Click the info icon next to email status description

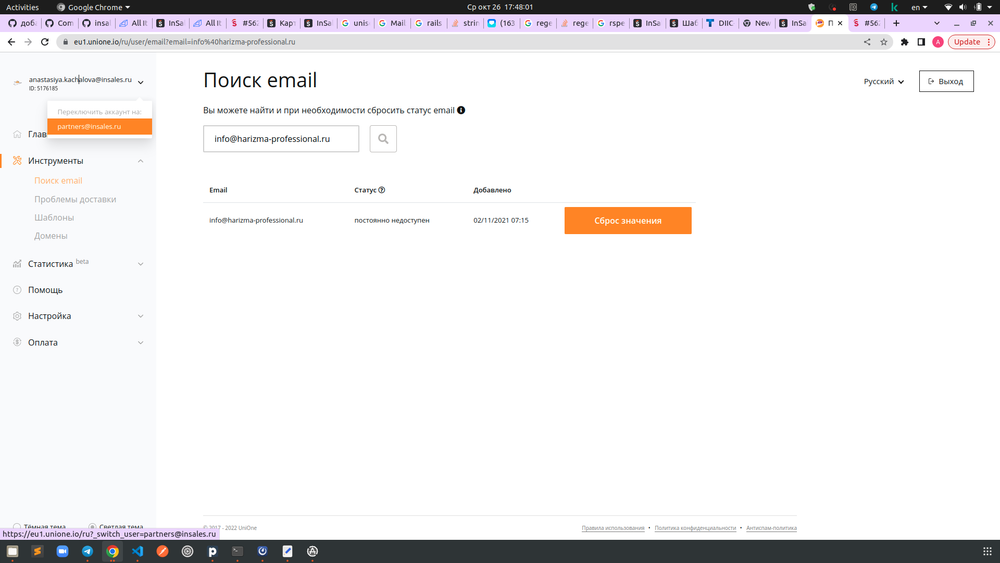coord(461,110)
